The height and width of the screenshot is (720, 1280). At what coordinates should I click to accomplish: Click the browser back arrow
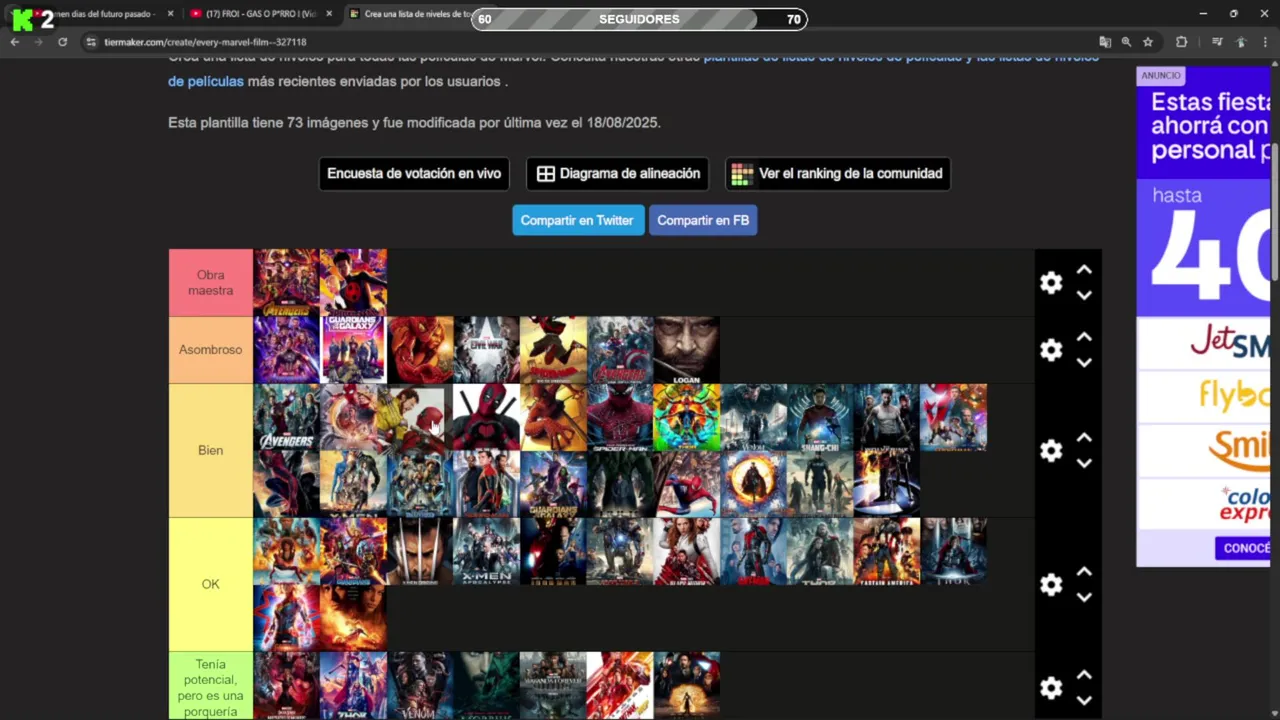point(15,42)
